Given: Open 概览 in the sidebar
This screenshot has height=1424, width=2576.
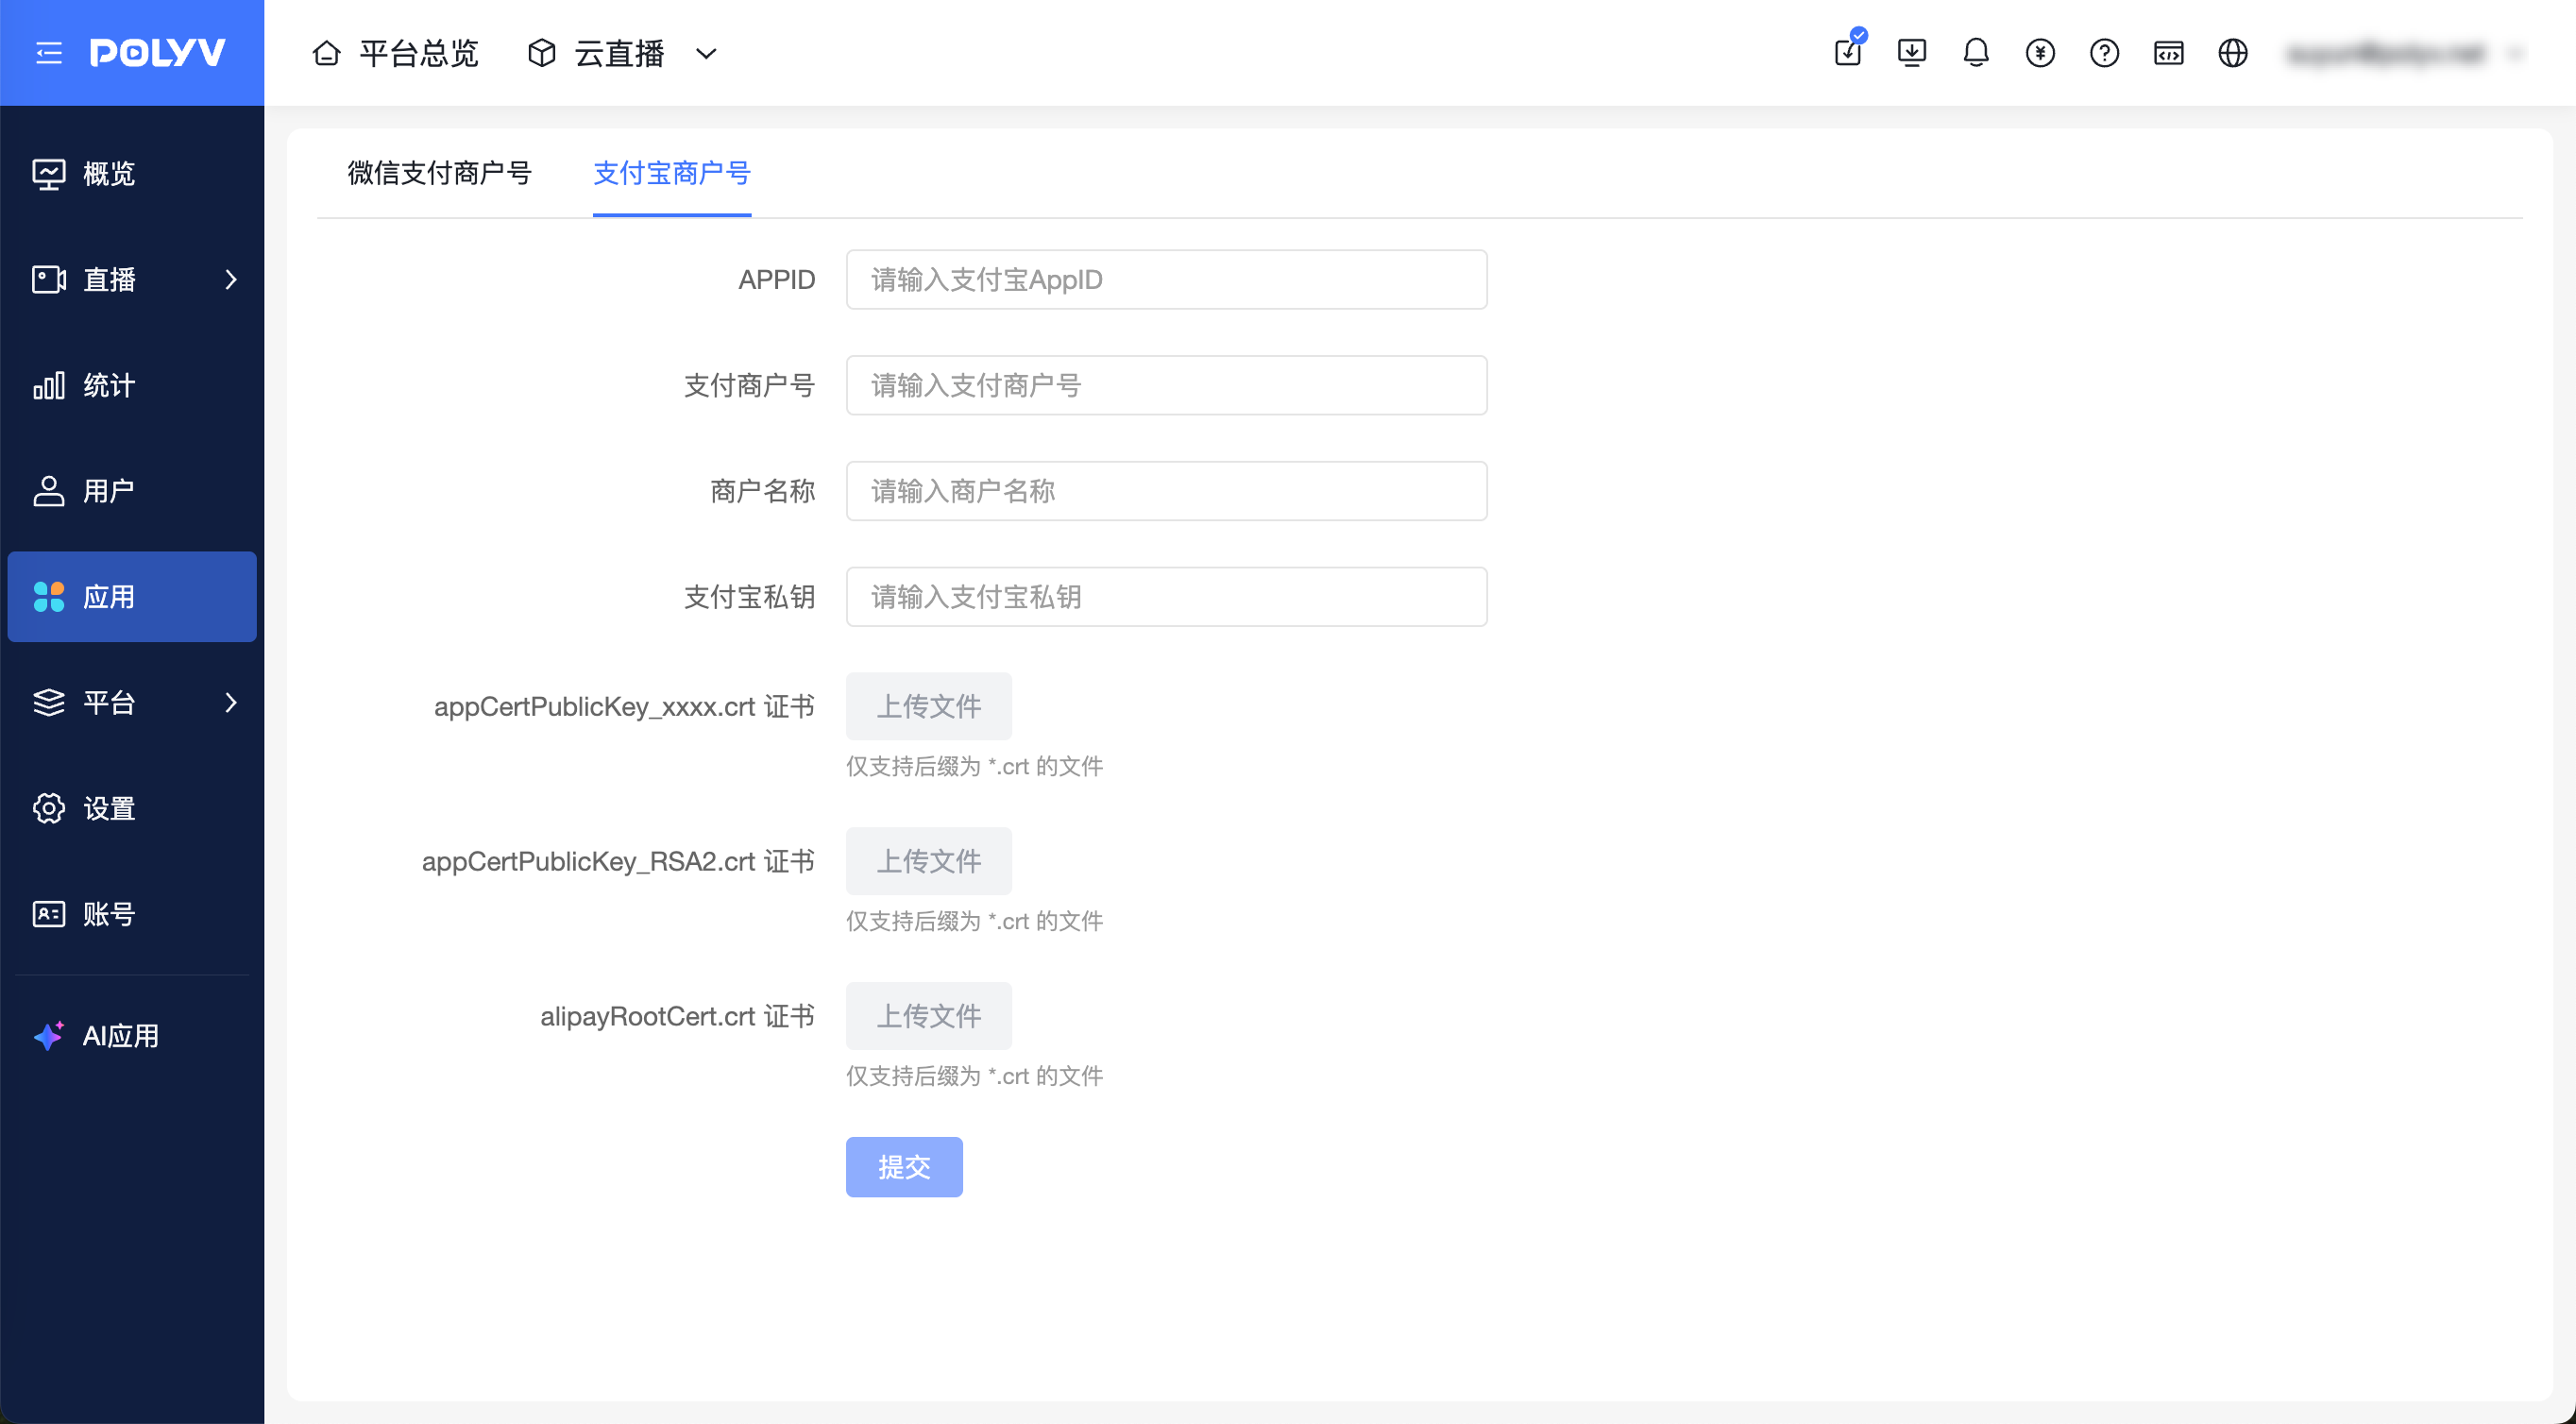Looking at the screenshot, I should tap(132, 174).
